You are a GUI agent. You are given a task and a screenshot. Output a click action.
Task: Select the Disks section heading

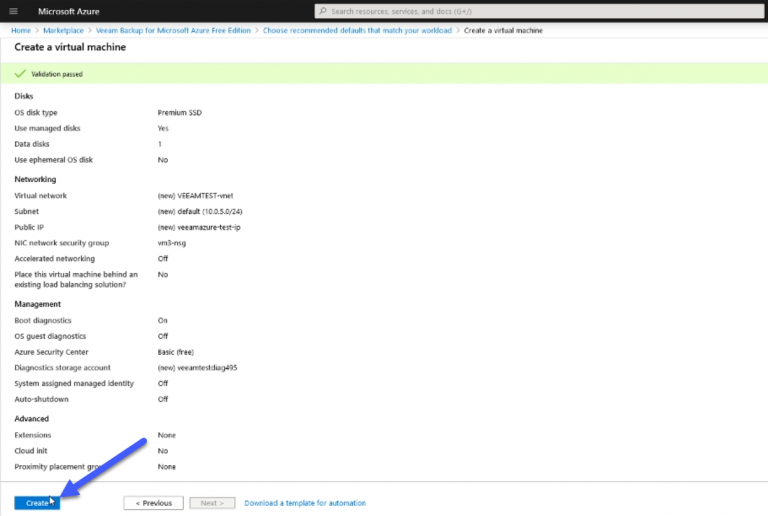(x=24, y=96)
